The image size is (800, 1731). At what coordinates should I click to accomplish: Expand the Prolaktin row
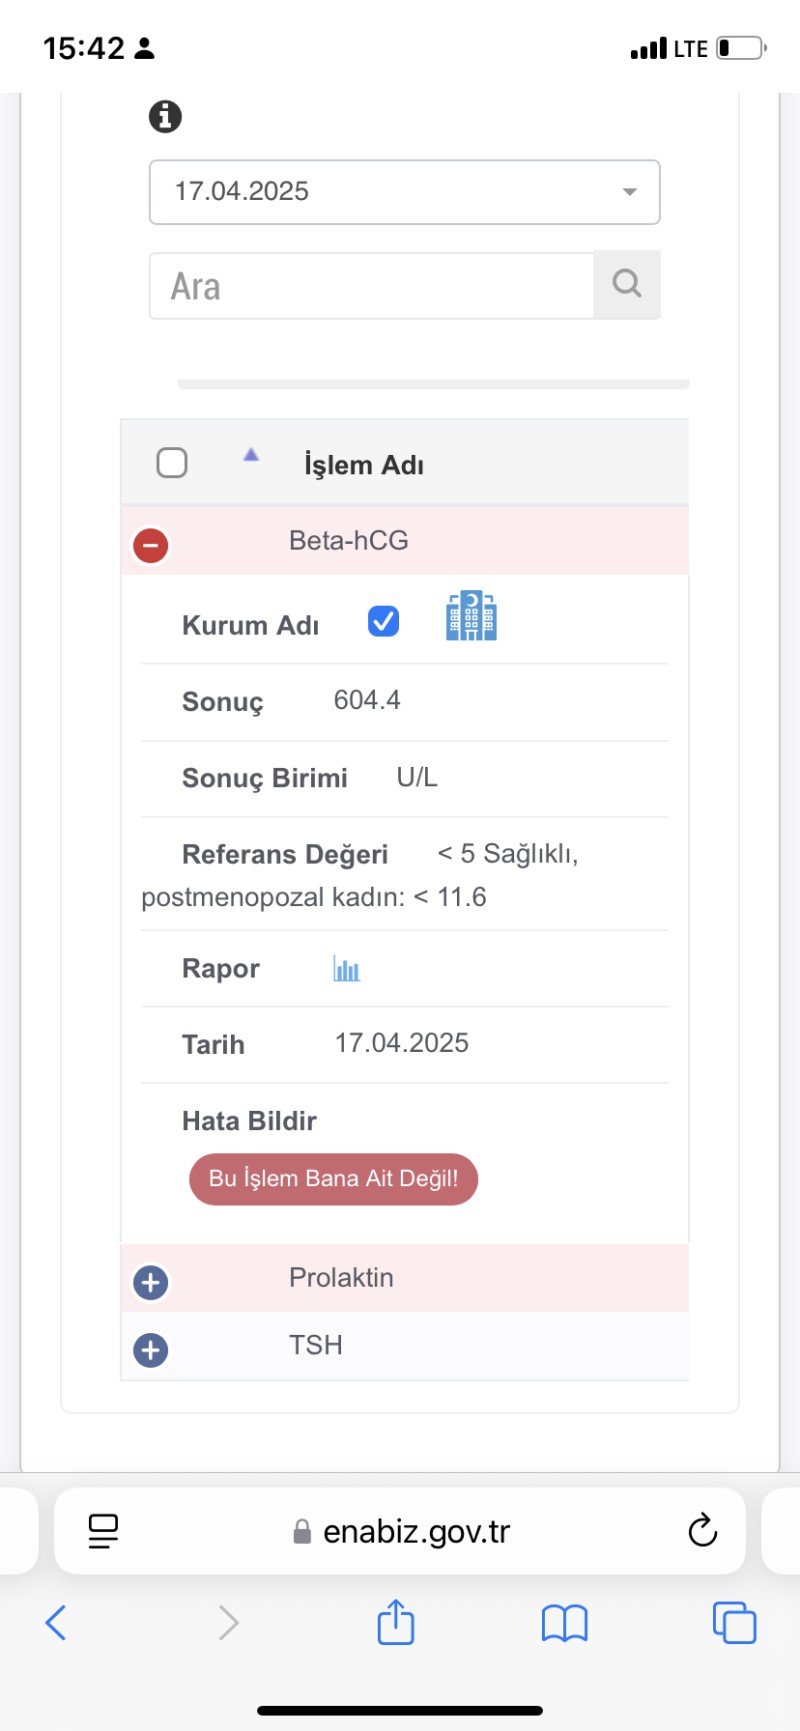tap(151, 1282)
